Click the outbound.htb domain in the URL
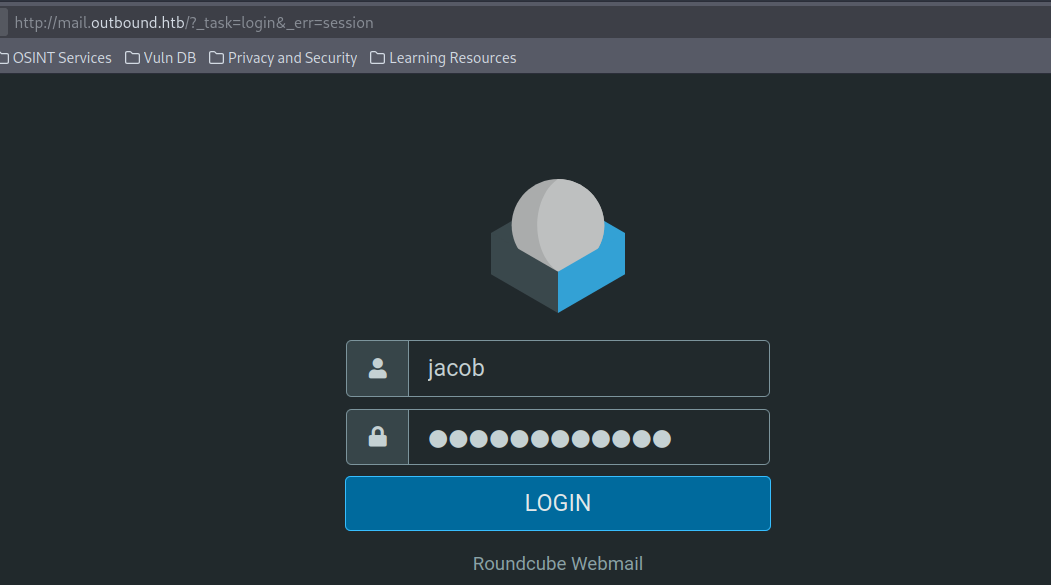 coord(138,22)
